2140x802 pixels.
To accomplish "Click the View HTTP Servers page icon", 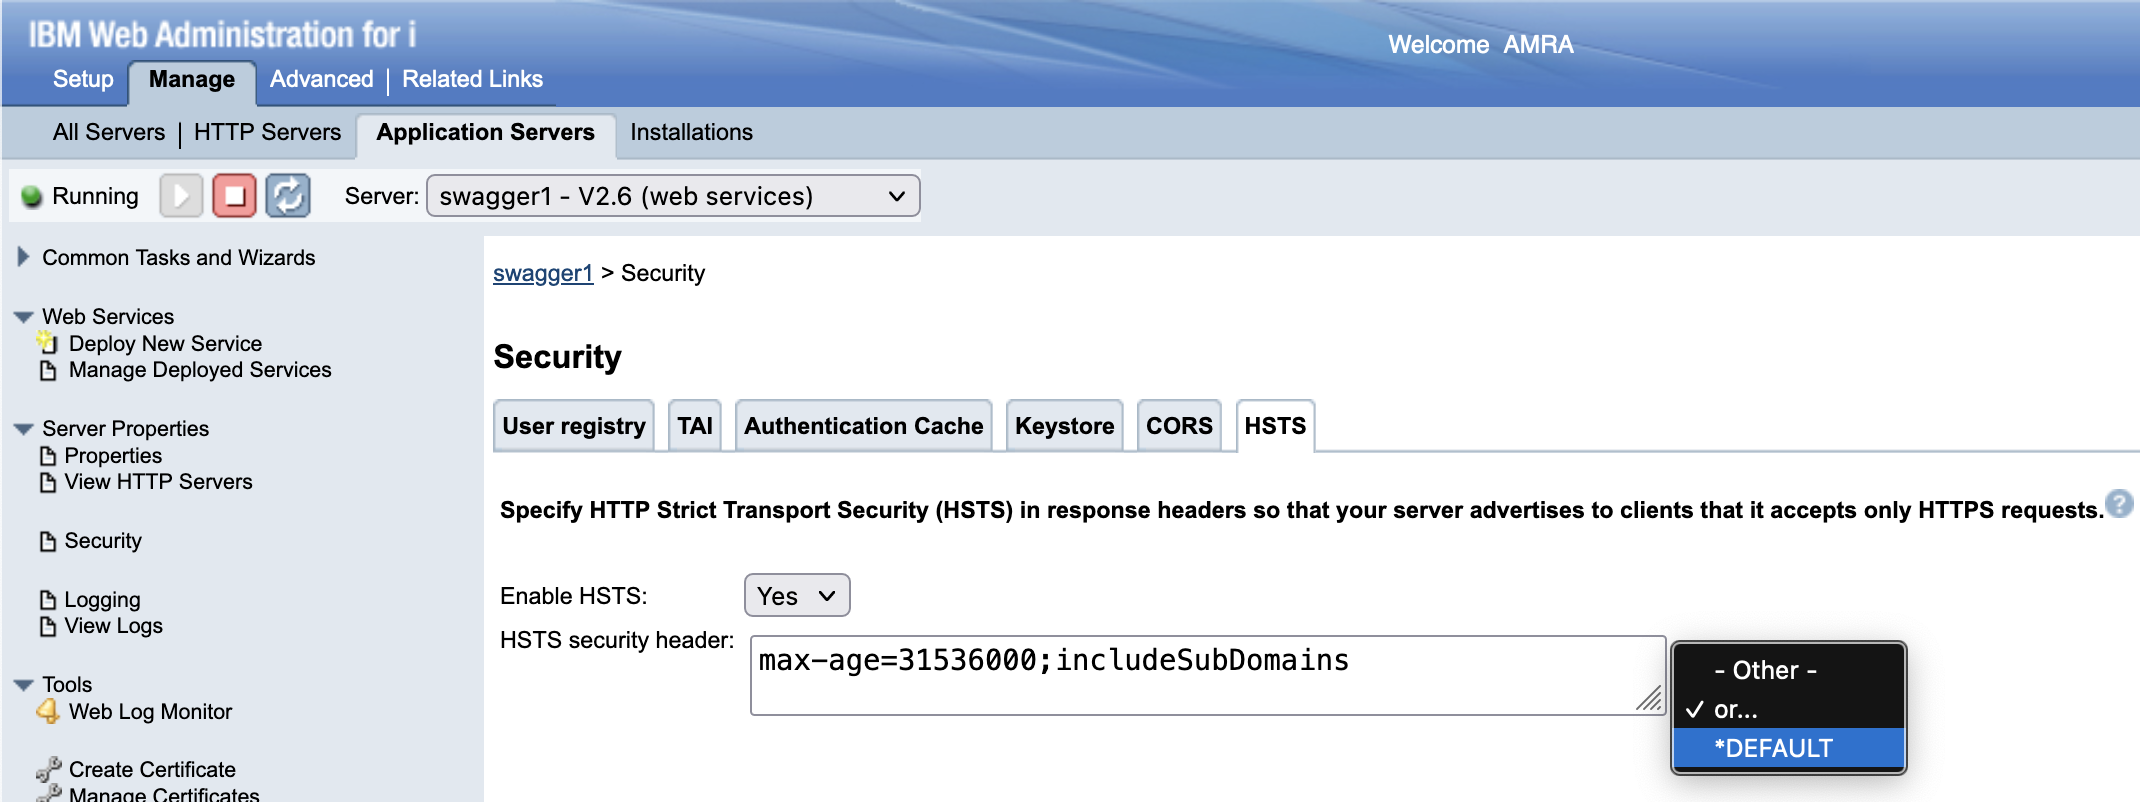I will point(48,482).
